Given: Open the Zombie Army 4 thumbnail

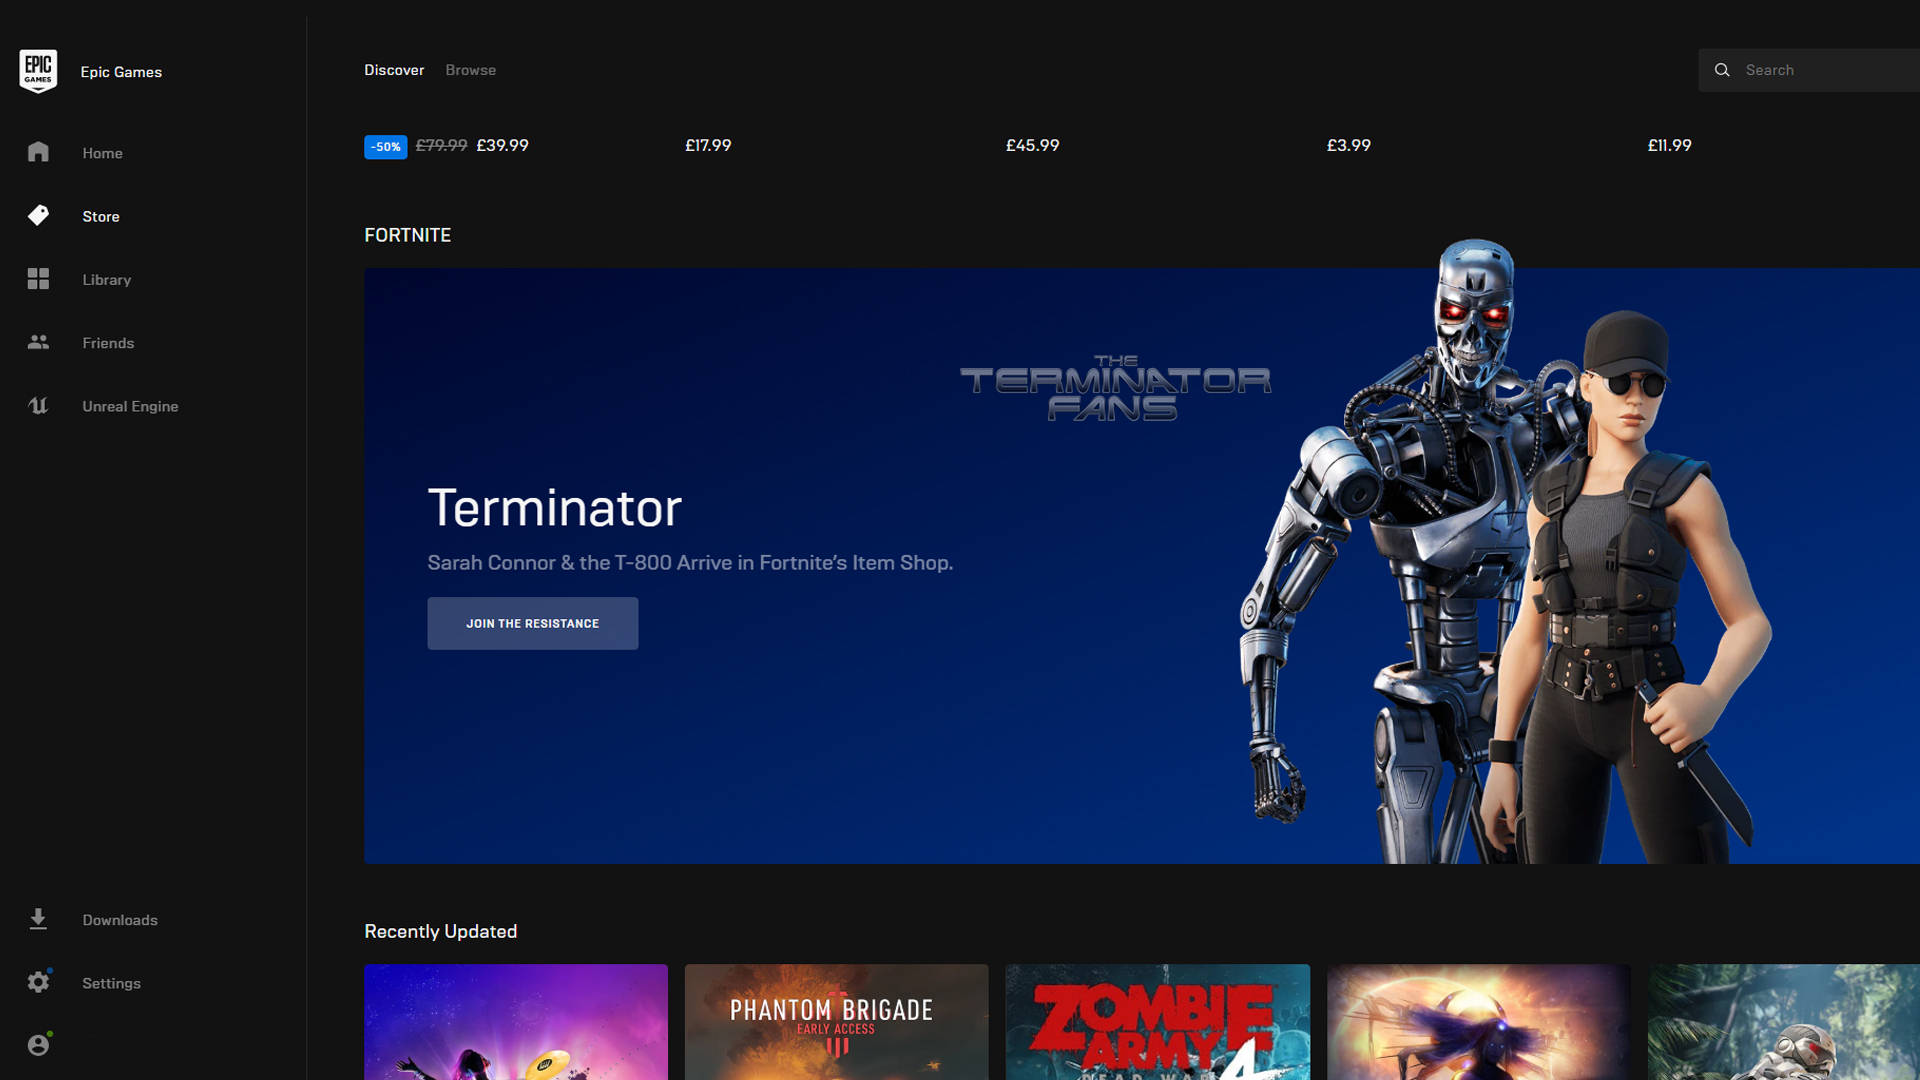Looking at the screenshot, I should coord(1158,1022).
